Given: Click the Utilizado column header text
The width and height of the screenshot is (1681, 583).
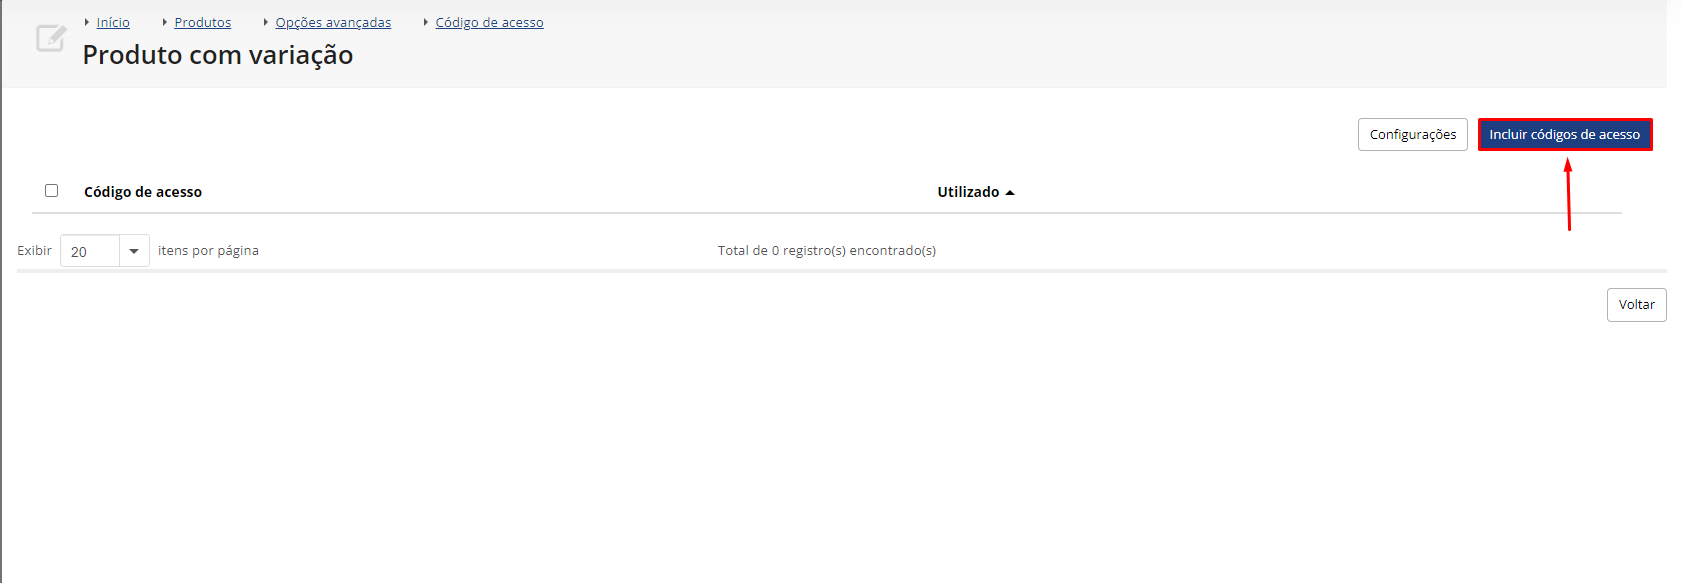Looking at the screenshot, I should 968,192.
